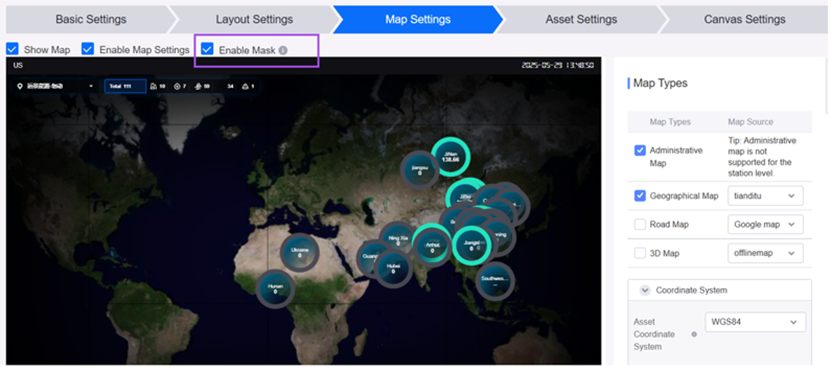The height and width of the screenshot is (371, 831).
Task: Click the Map Source column header
Action: 750,122
